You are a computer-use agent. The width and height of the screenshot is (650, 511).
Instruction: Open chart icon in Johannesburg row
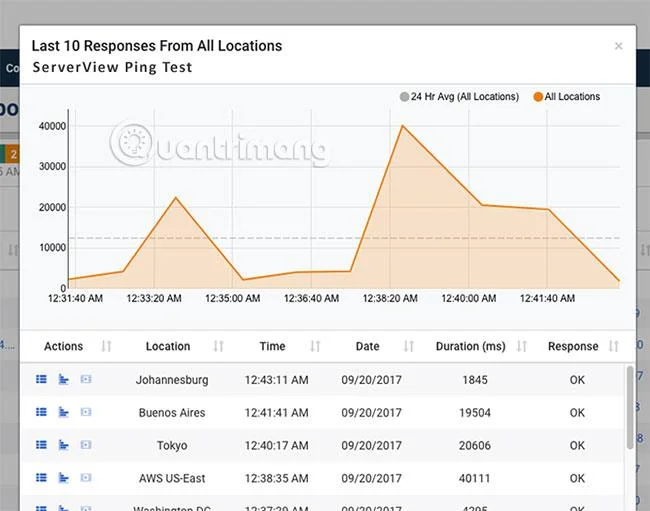pyautogui.click(x=63, y=379)
